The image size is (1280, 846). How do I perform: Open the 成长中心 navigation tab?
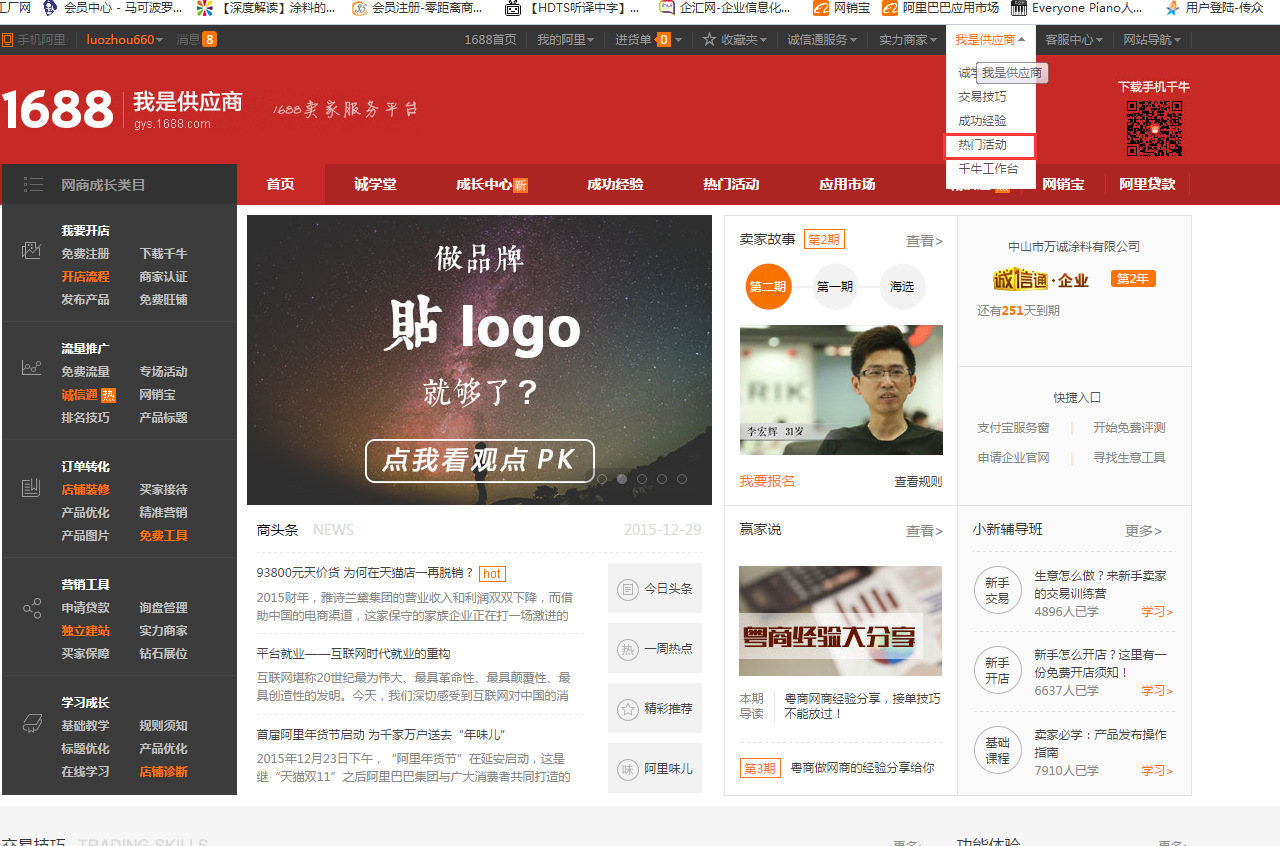(x=491, y=184)
